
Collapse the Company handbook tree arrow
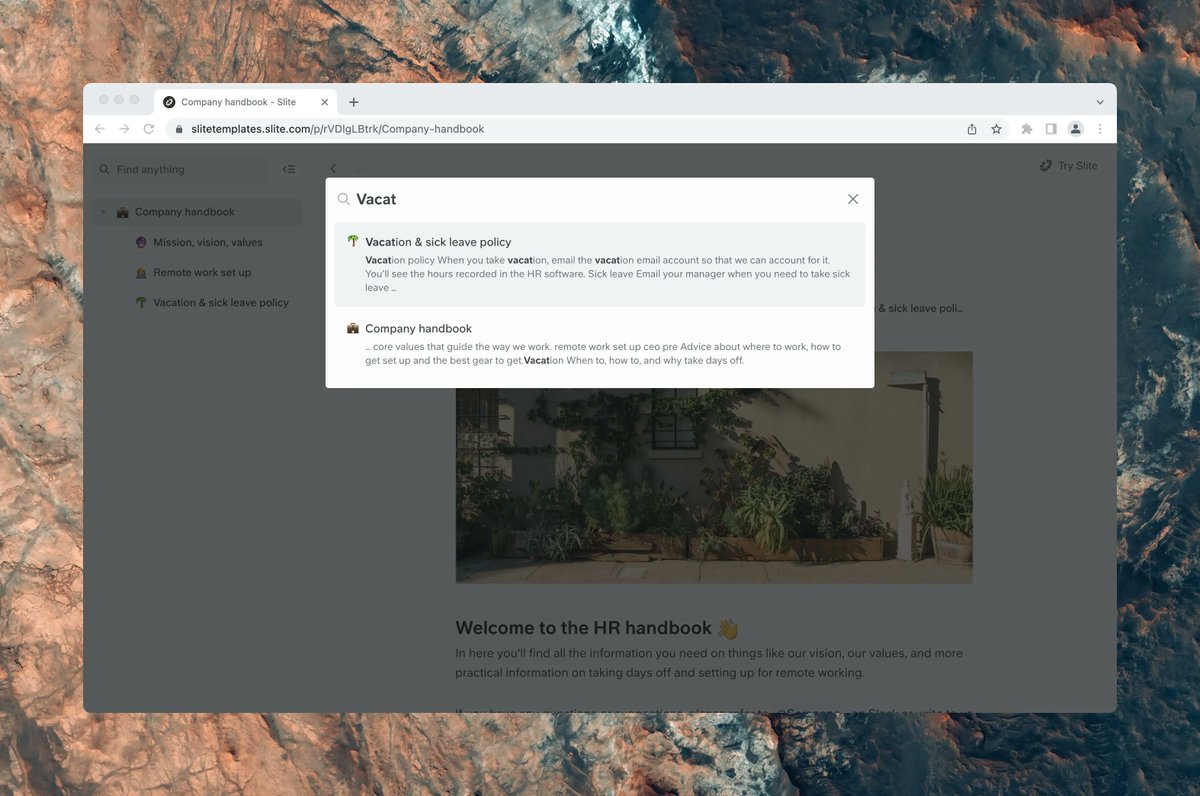pos(103,212)
